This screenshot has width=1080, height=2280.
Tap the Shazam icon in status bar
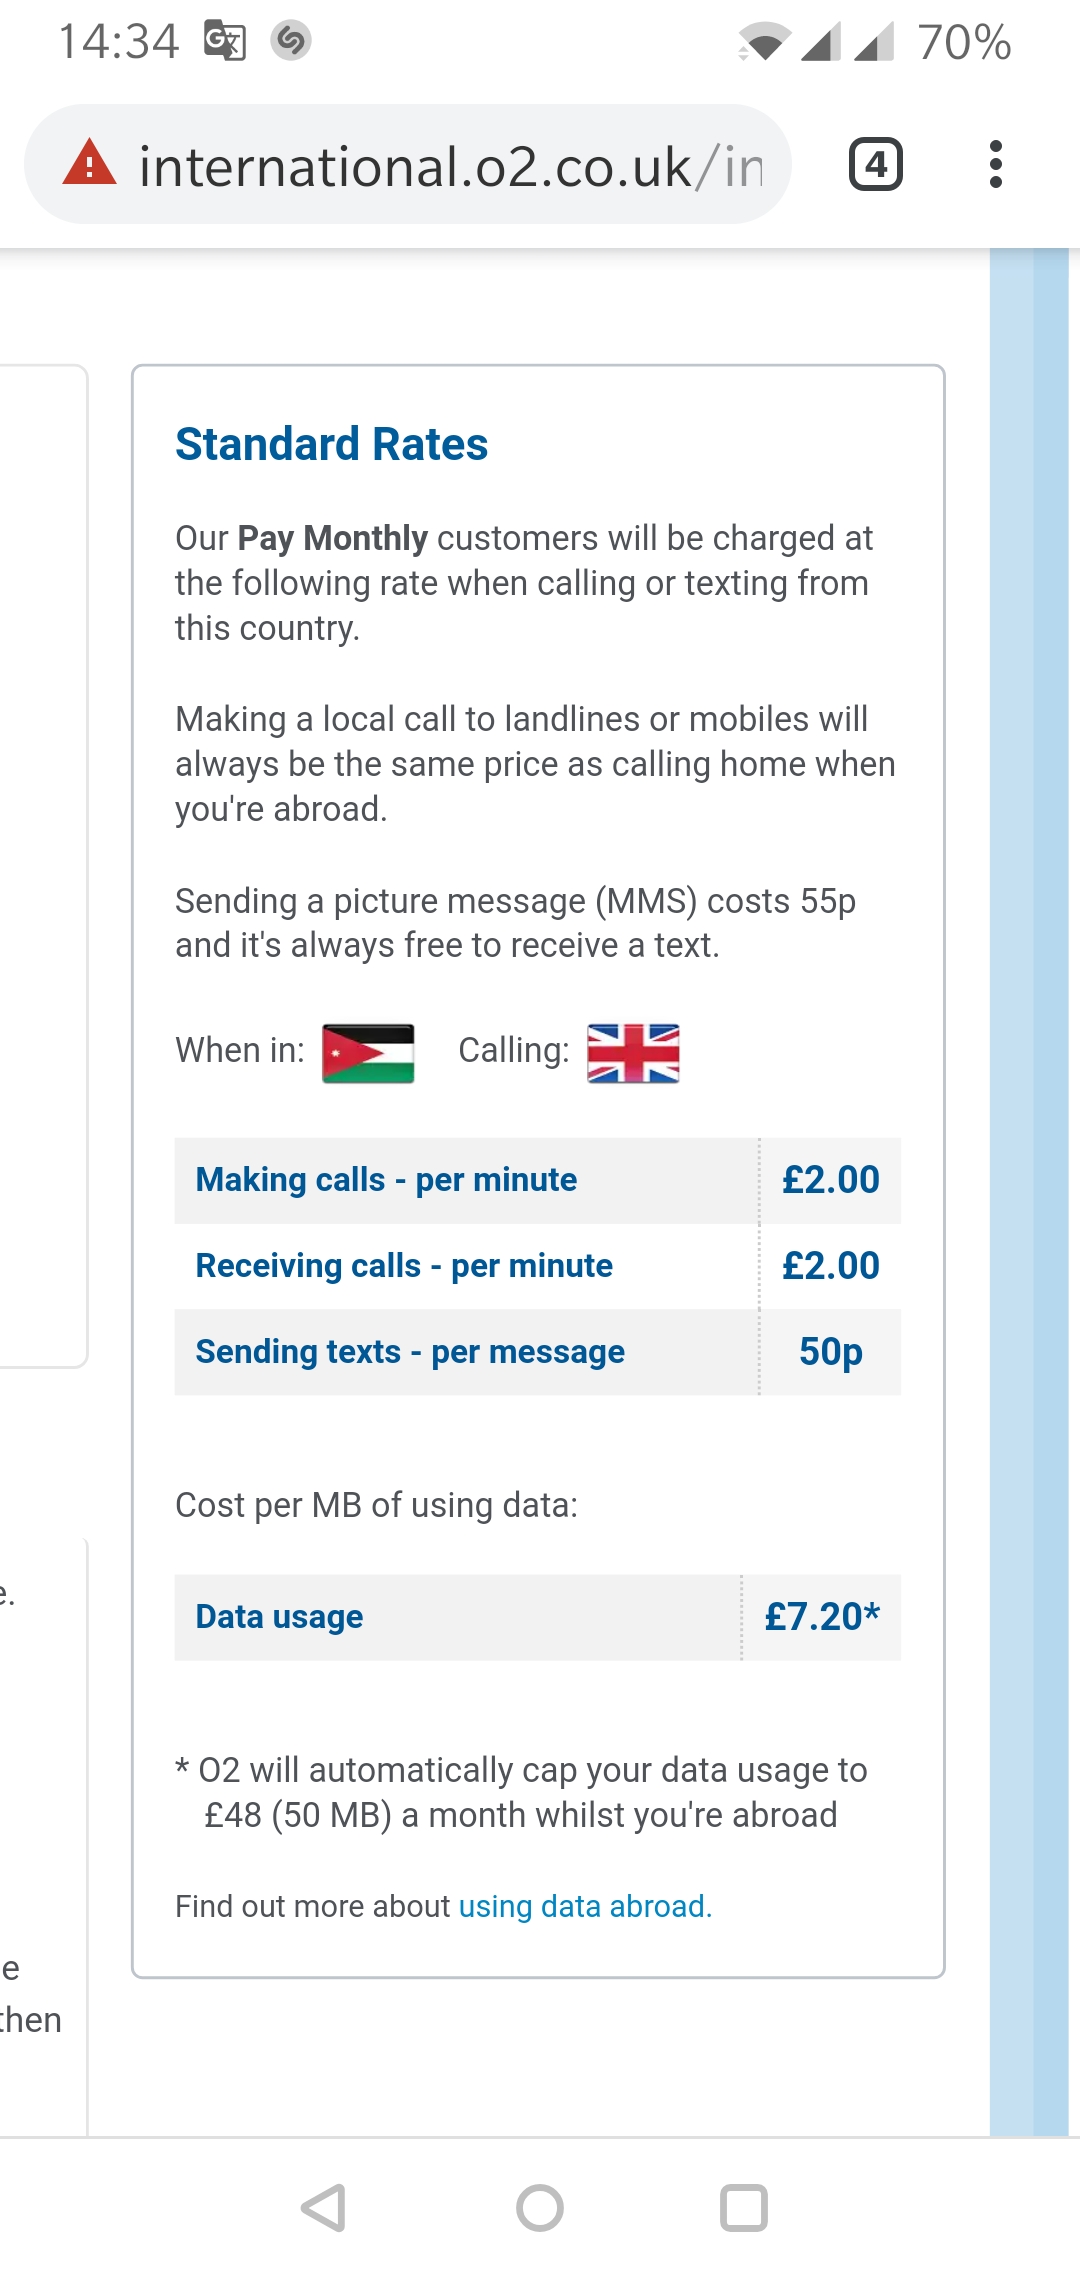(291, 41)
